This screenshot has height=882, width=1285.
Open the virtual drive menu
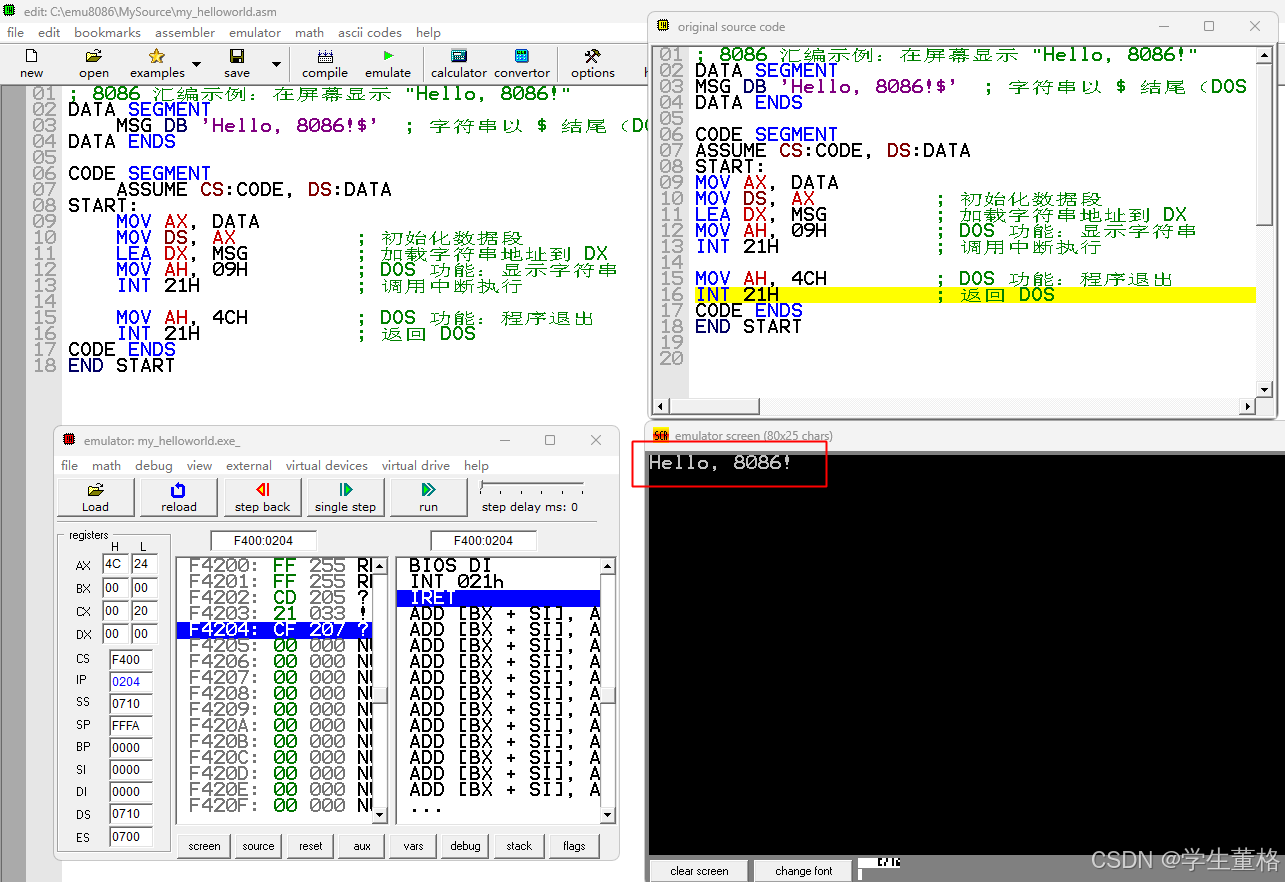pos(415,465)
